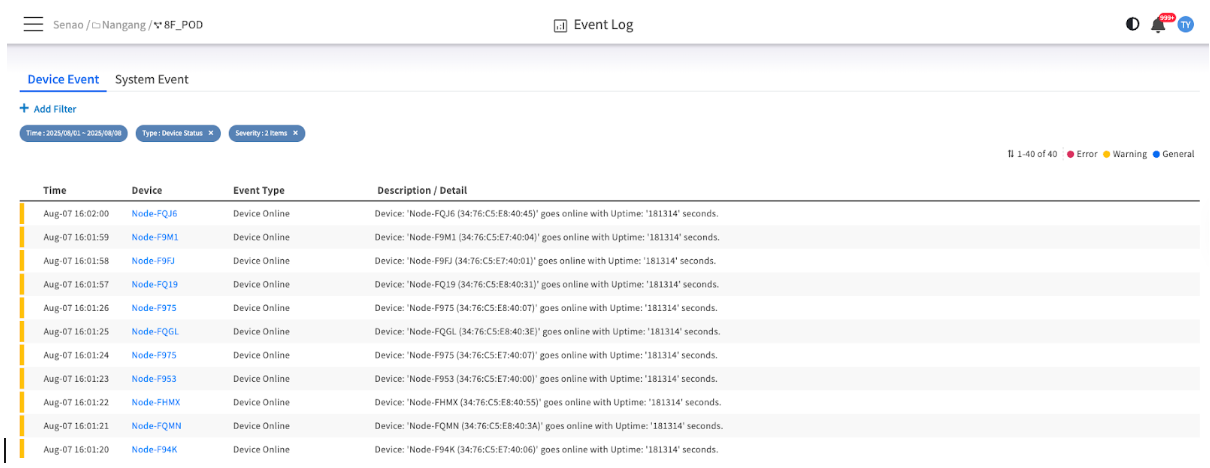1210x468 pixels.
Task: Open the notifications bell with 999+ badge
Action: point(1158,25)
